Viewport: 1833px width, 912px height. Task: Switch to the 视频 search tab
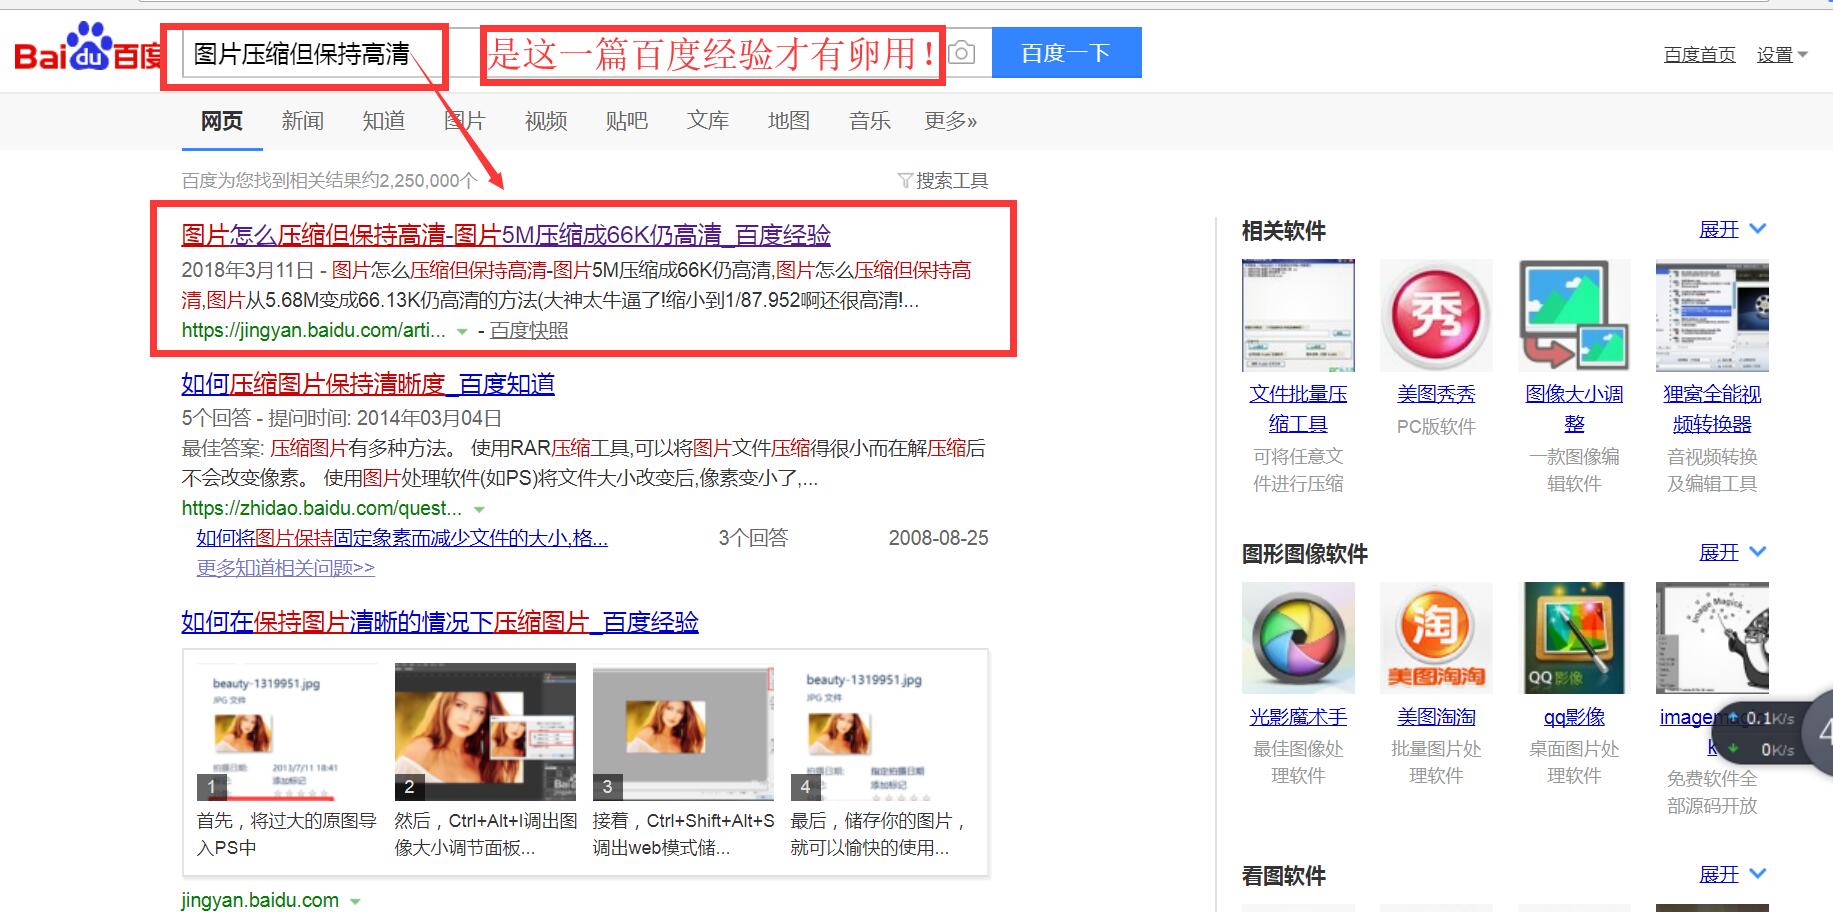click(x=544, y=120)
